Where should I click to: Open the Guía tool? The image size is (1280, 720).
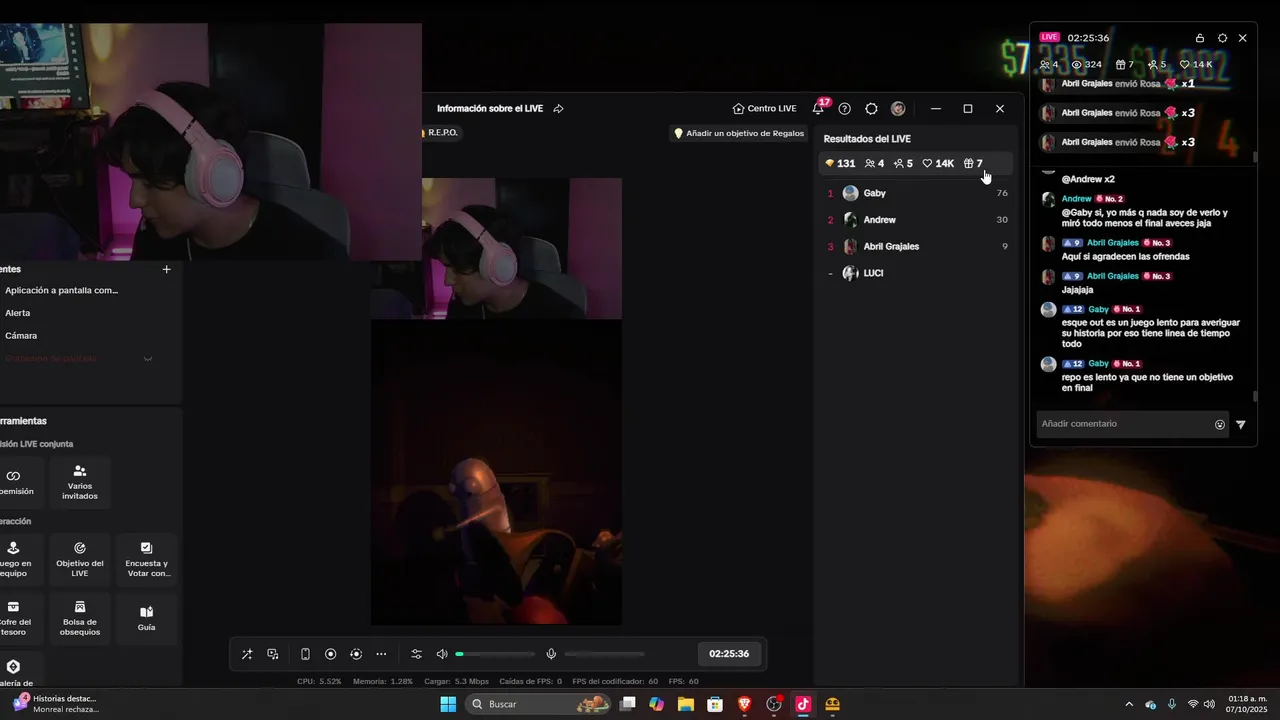pos(147,619)
